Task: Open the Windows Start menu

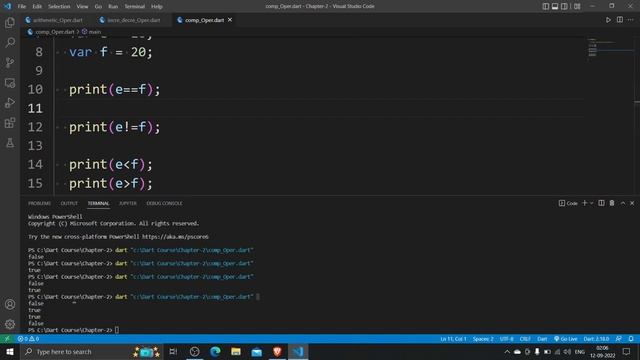Action: [10, 351]
